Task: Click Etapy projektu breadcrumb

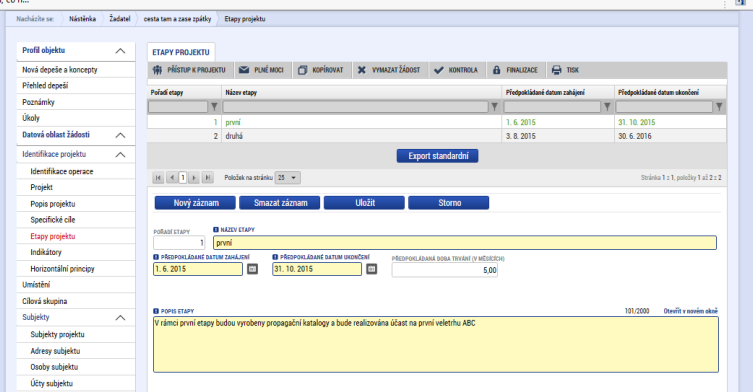Action: (x=245, y=19)
